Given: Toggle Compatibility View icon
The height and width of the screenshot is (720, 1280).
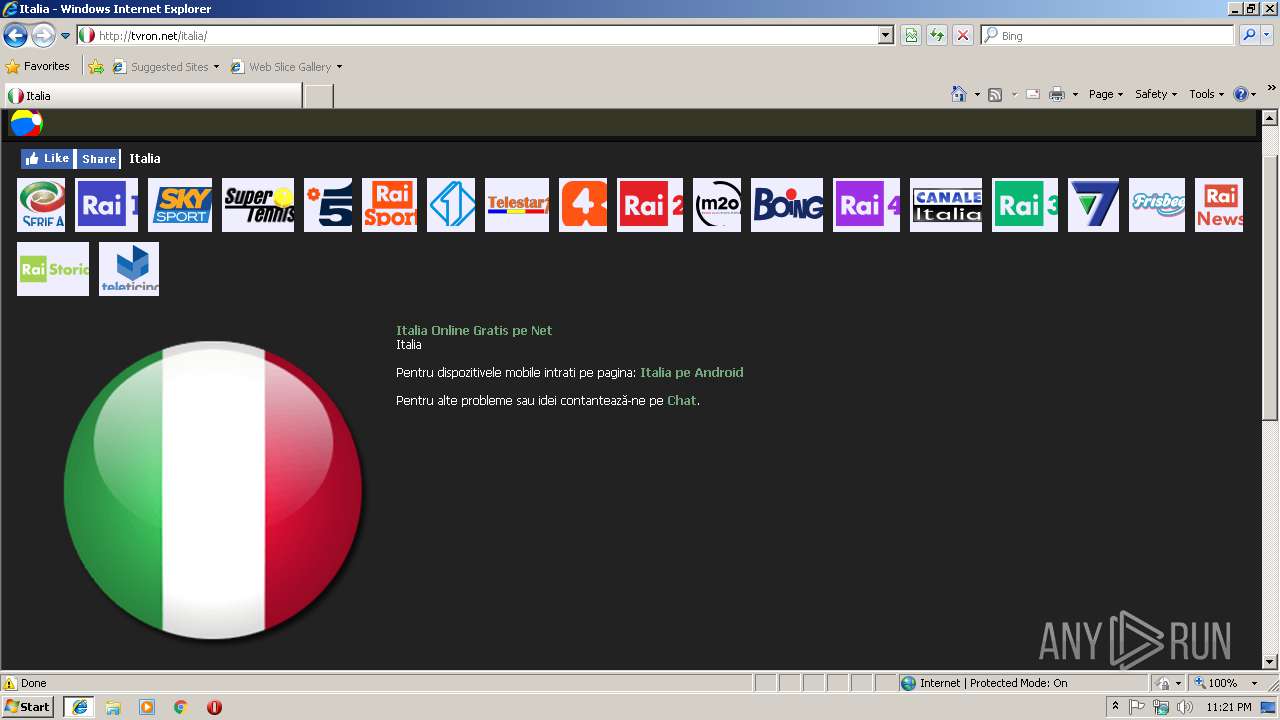Looking at the screenshot, I should point(911,35).
